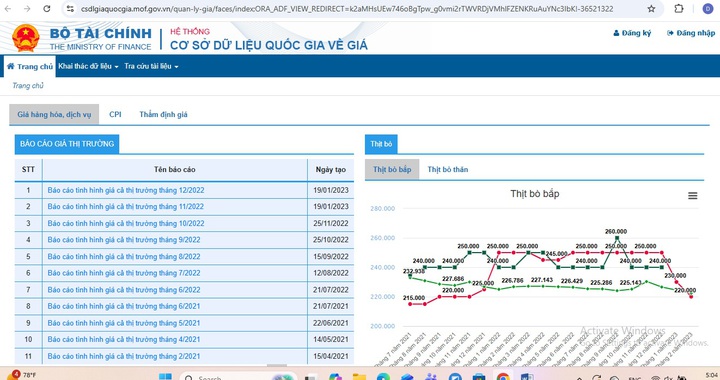Open the Đăng ký registration link
Screen dimensions: 720x380
[632, 33]
